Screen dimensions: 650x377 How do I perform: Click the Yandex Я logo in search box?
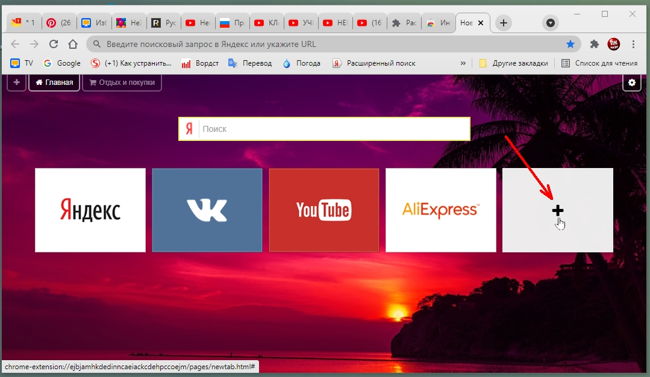189,129
